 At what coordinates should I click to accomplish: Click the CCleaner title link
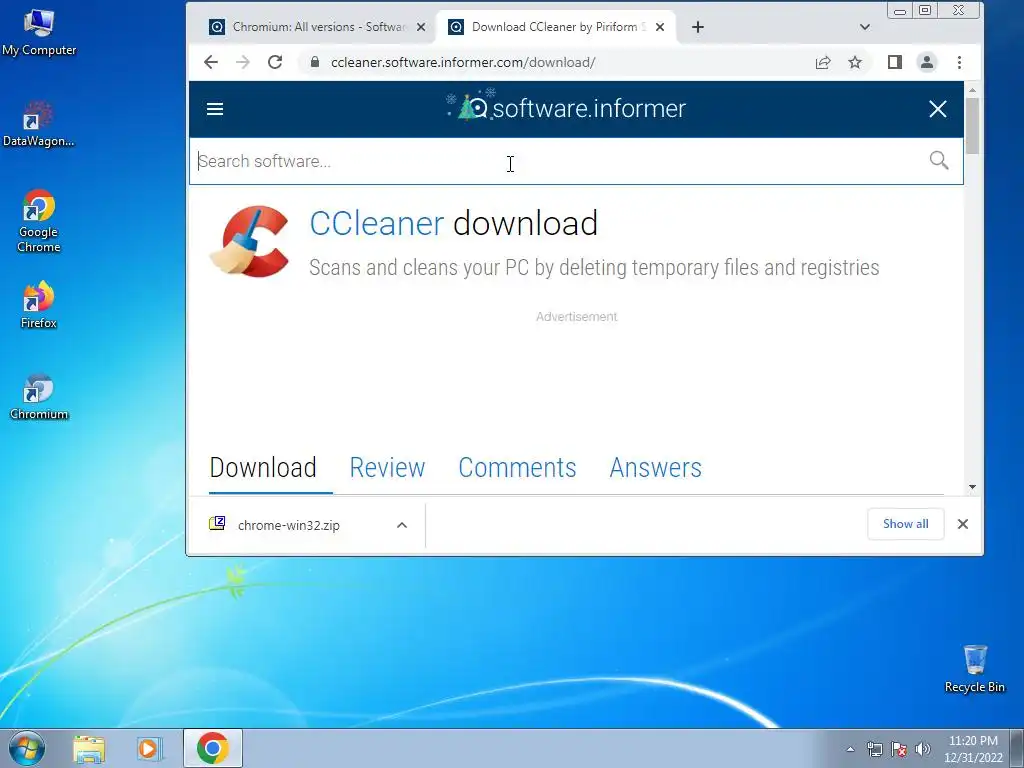(376, 223)
